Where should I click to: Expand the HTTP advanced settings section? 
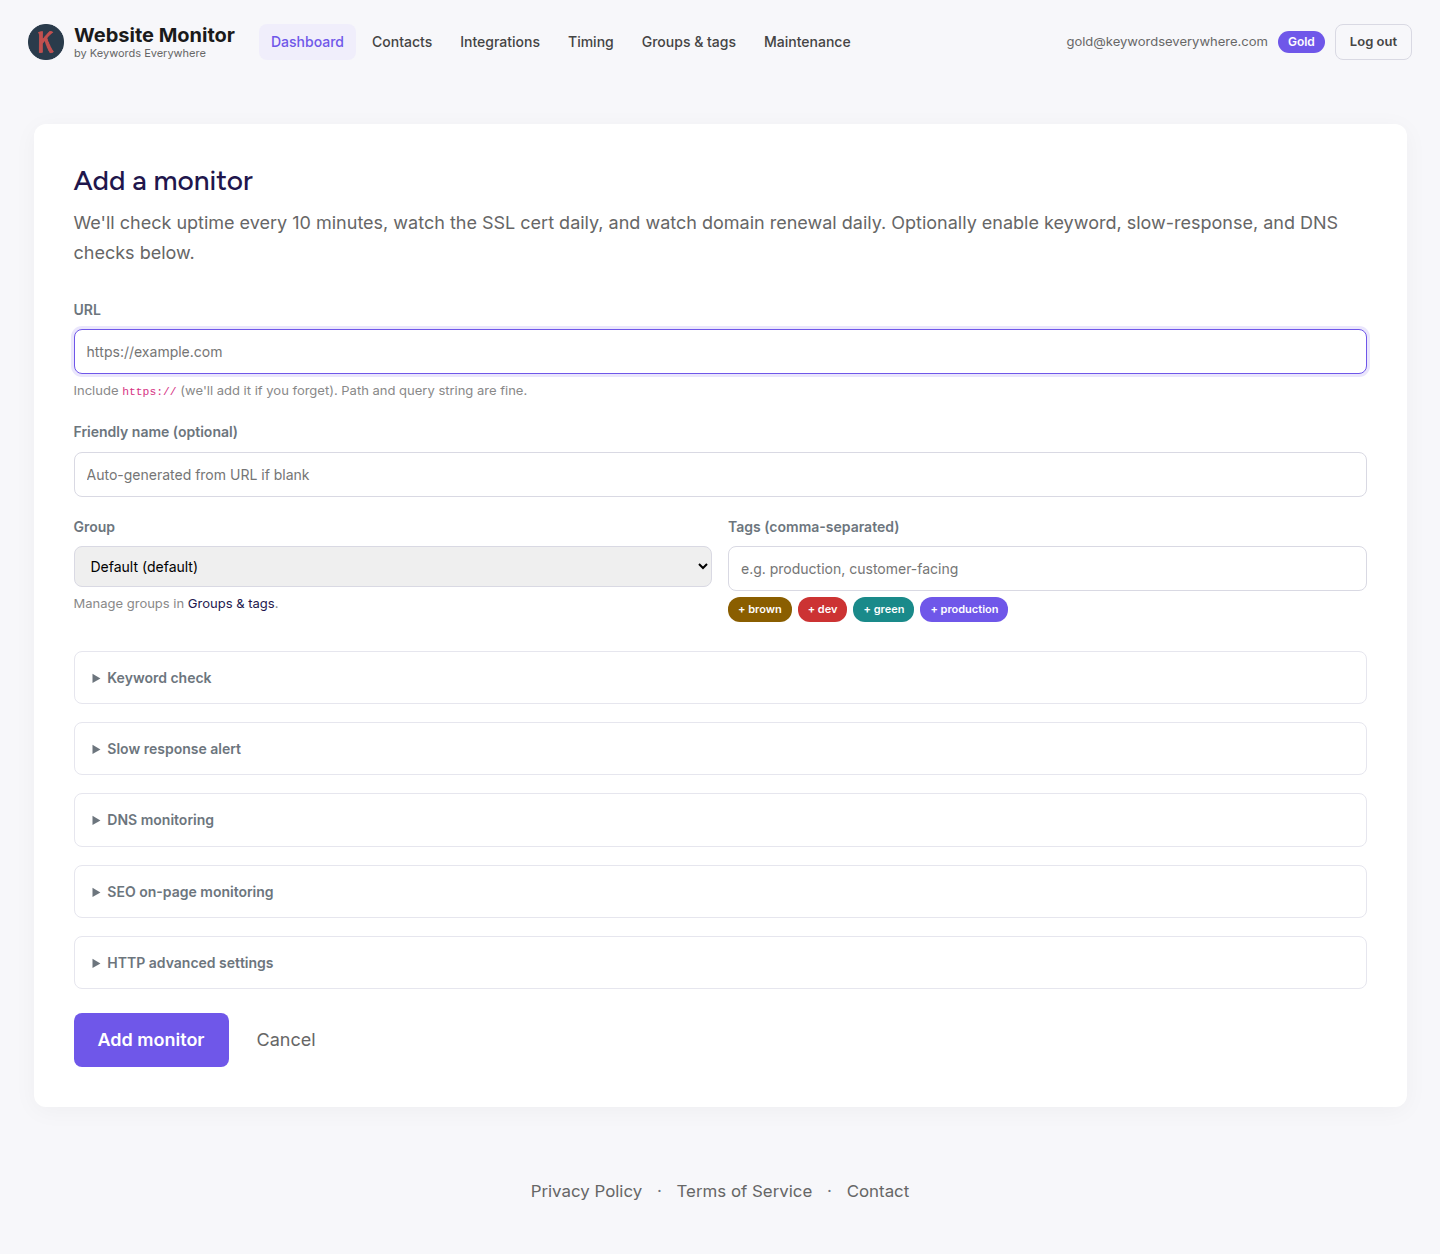tap(720, 963)
